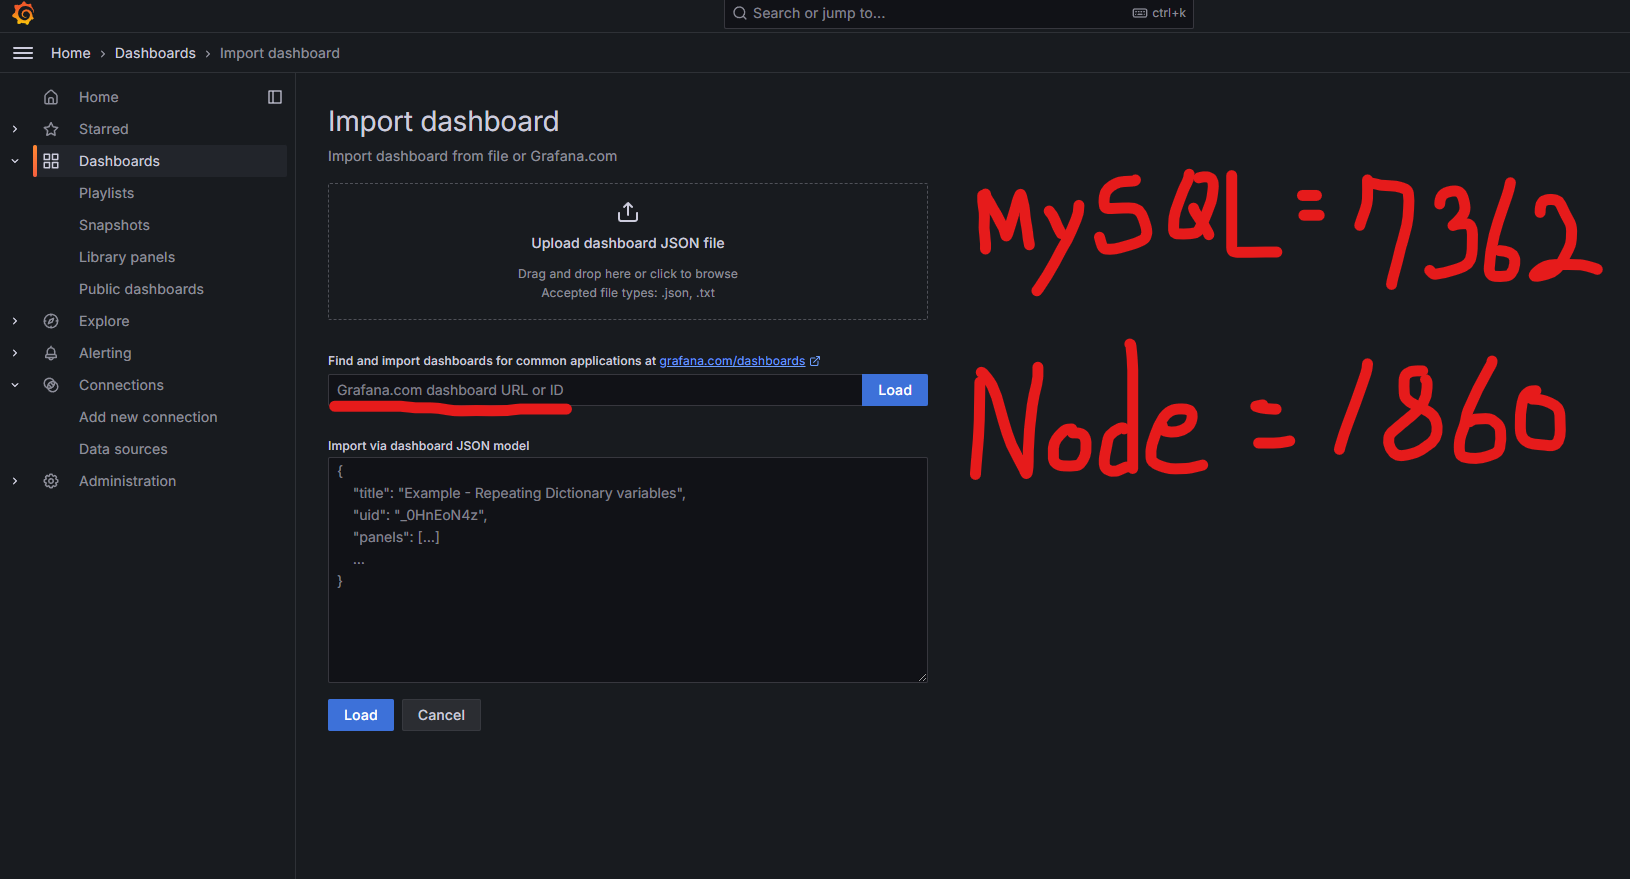Click the upload arrow icon
1630x879 pixels.
tap(628, 212)
